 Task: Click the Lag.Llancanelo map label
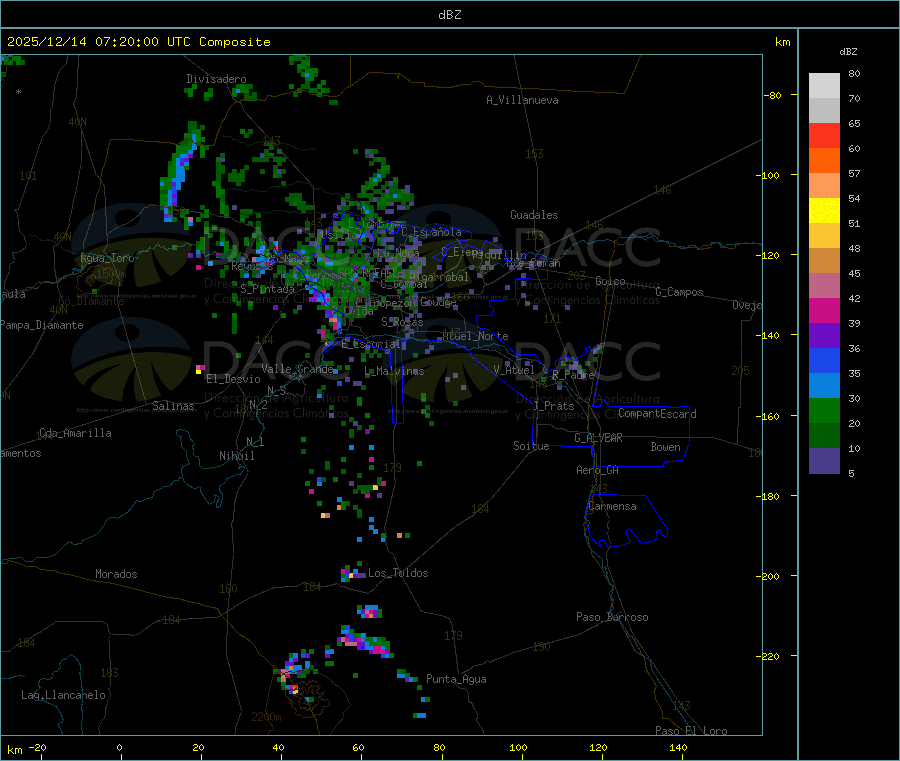point(64,695)
